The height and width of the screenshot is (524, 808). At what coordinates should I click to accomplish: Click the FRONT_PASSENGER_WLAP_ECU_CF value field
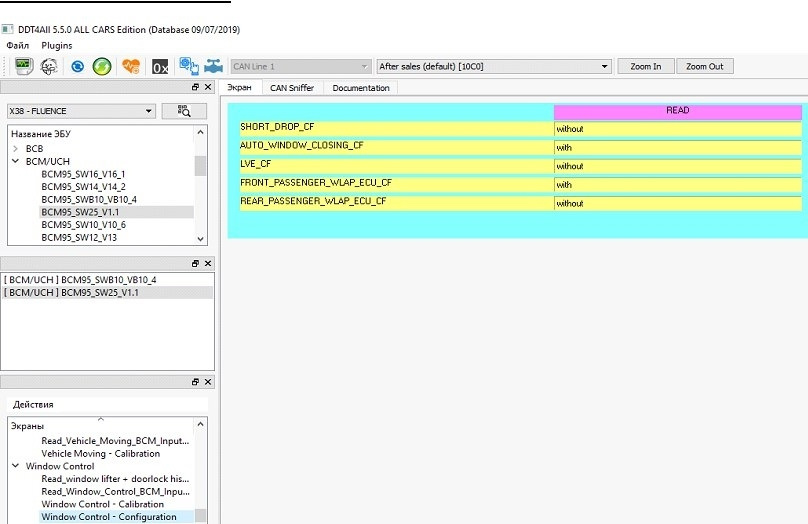678,185
